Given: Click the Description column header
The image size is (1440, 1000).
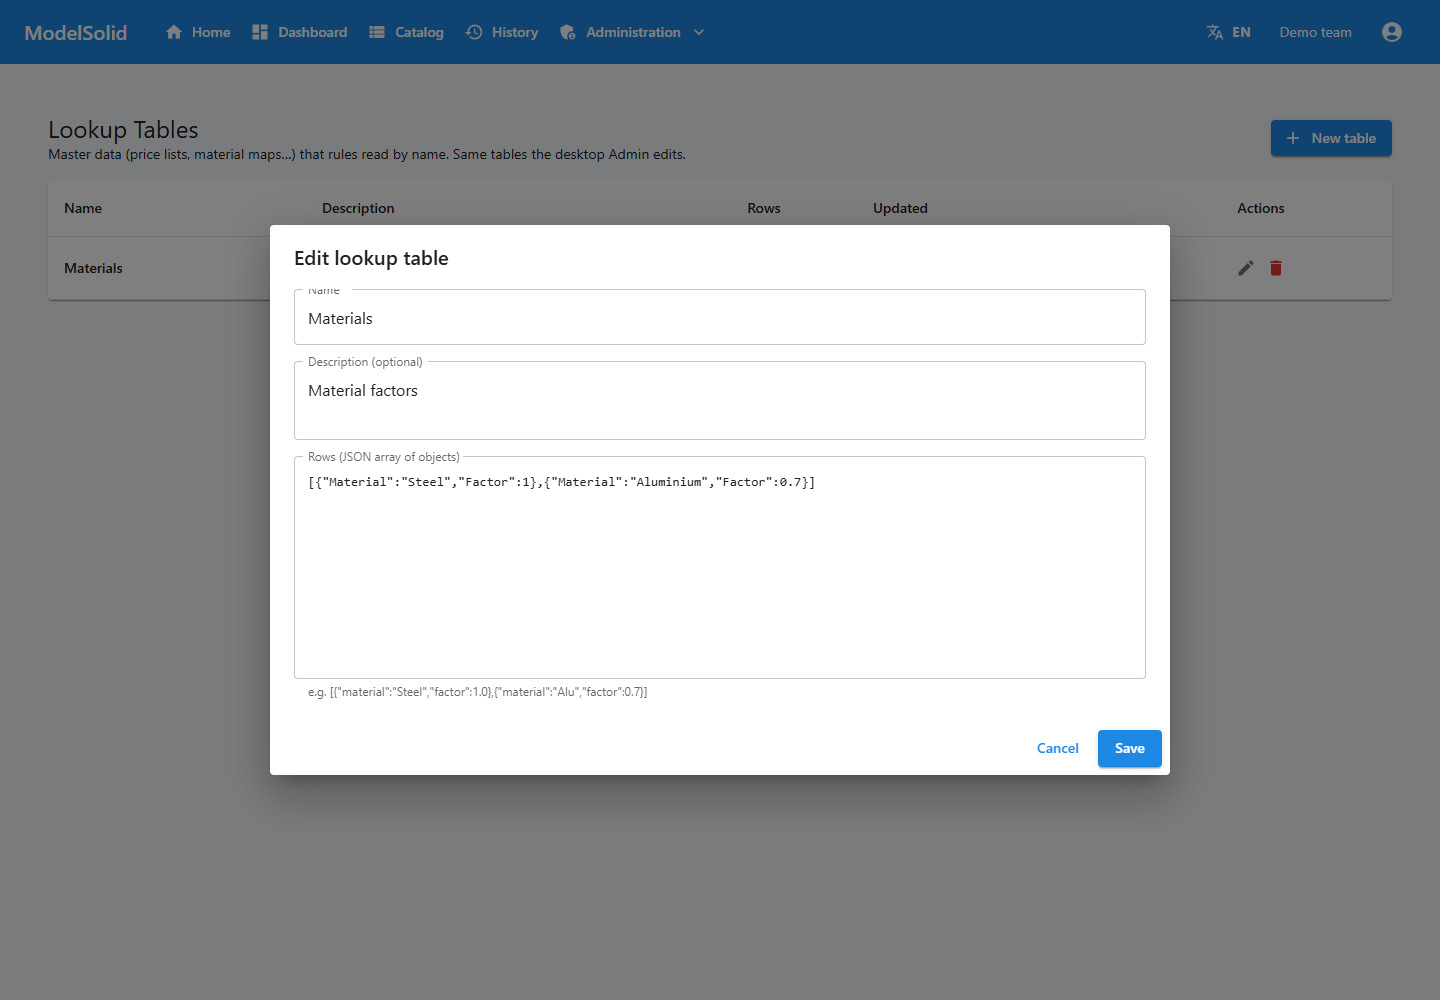Looking at the screenshot, I should click(358, 208).
